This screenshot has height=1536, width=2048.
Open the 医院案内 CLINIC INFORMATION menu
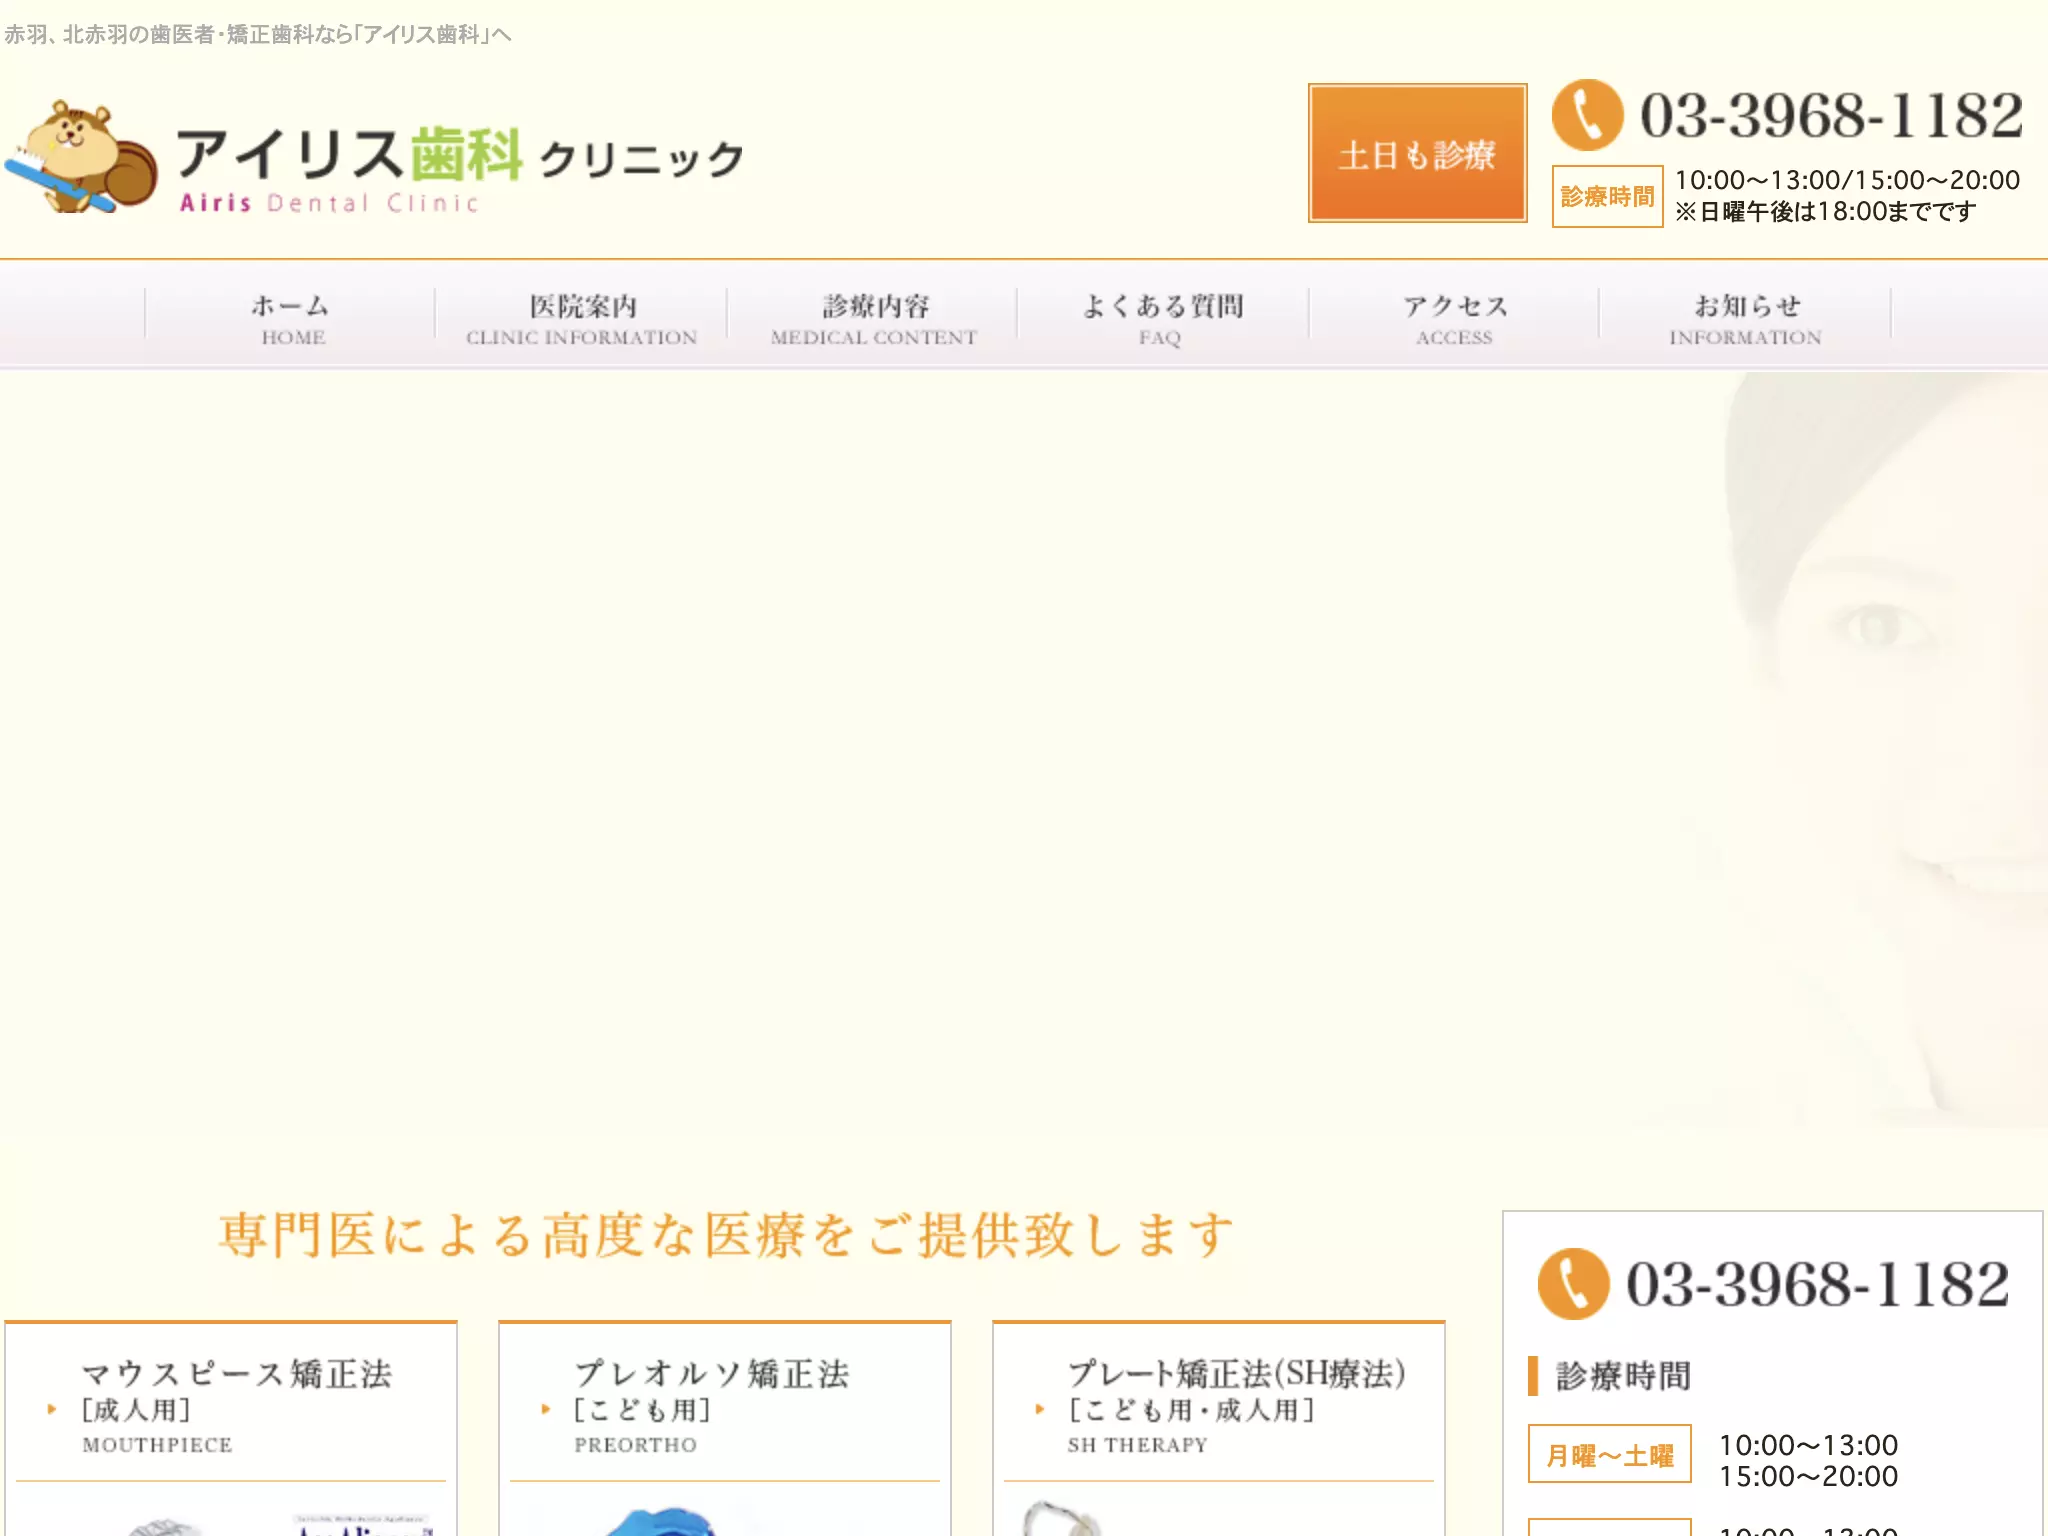[x=581, y=318]
